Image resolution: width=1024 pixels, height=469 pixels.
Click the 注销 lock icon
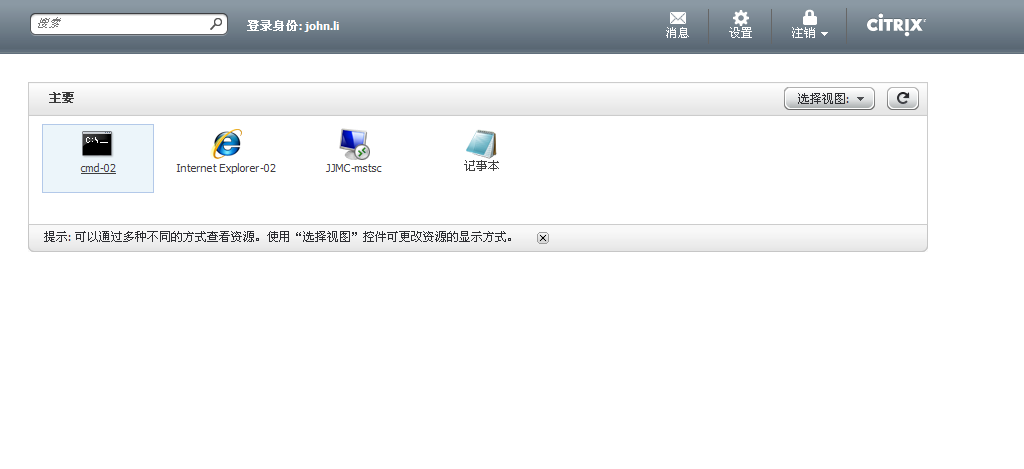[x=810, y=18]
